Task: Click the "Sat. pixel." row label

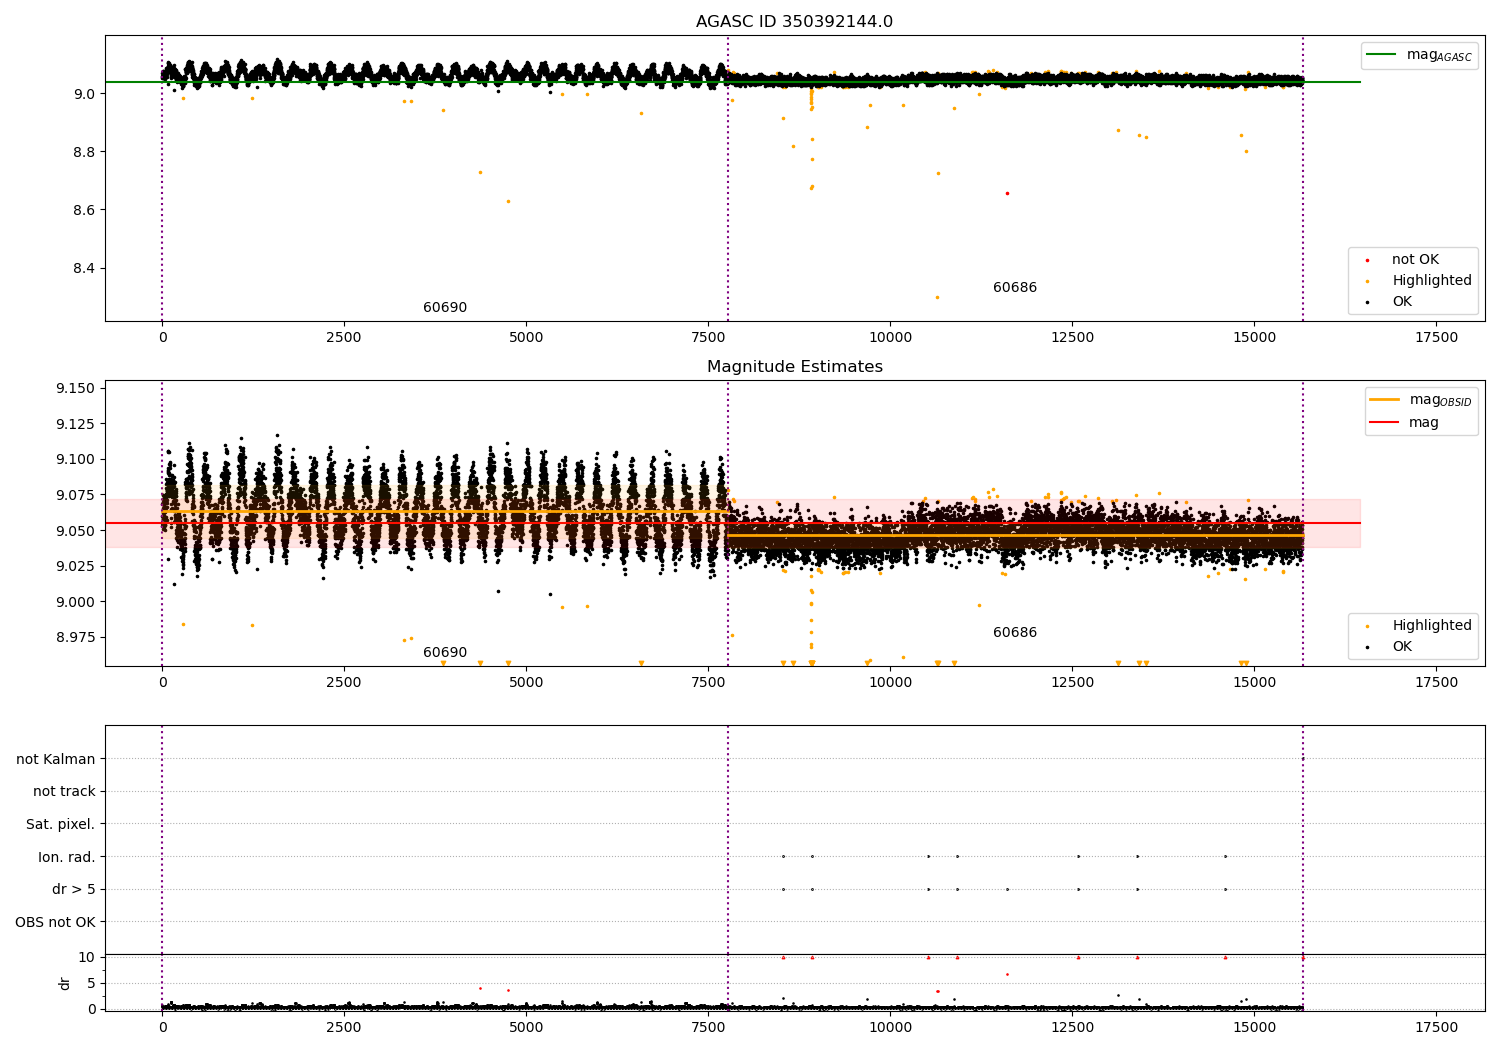Action: click(x=61, y=825)
